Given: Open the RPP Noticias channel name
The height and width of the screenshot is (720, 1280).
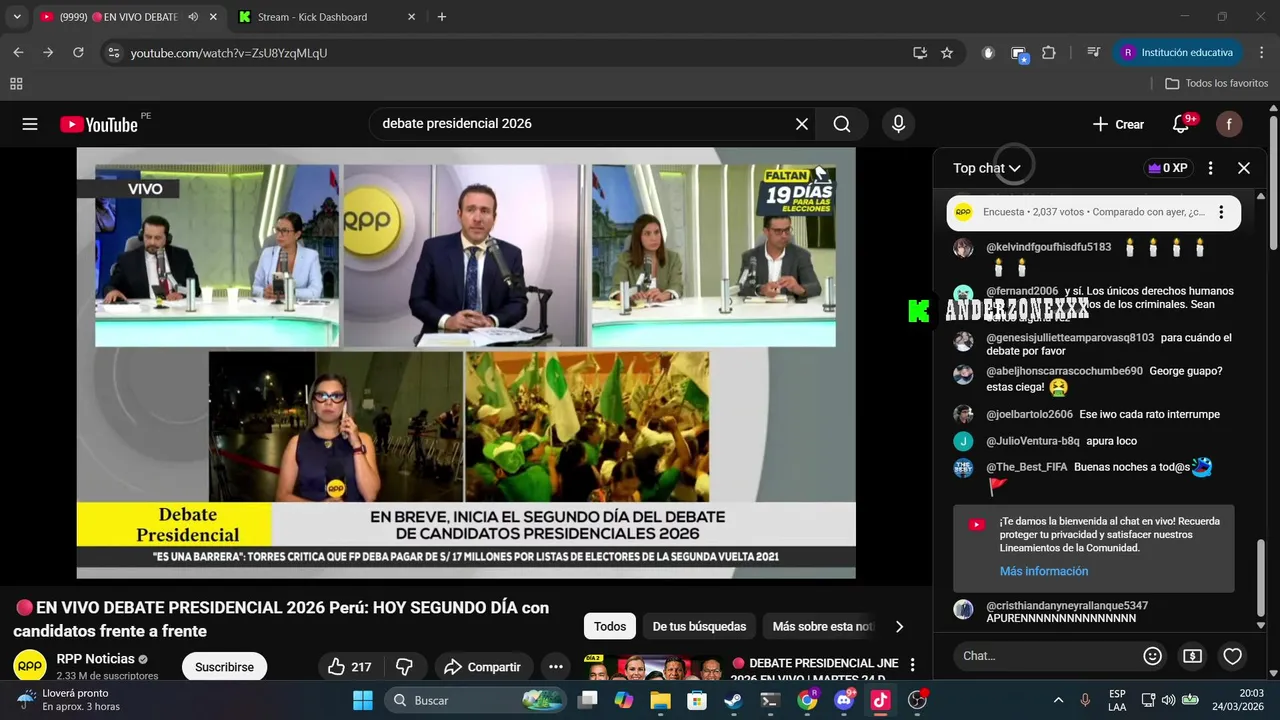Looking at the screenshot, I should [96, 659].
